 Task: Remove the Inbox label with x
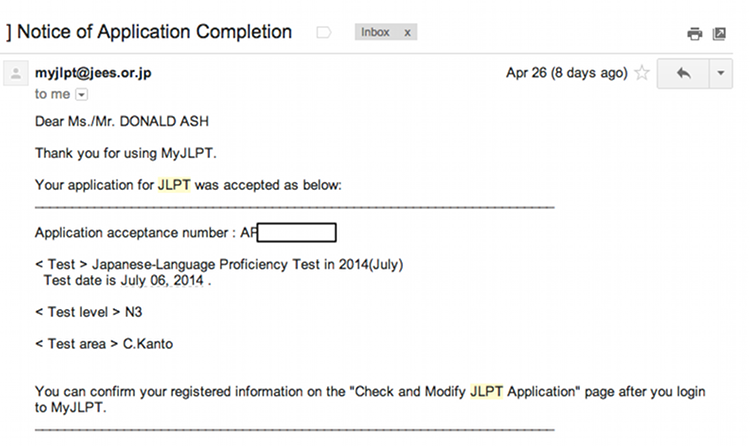(407, 33)
